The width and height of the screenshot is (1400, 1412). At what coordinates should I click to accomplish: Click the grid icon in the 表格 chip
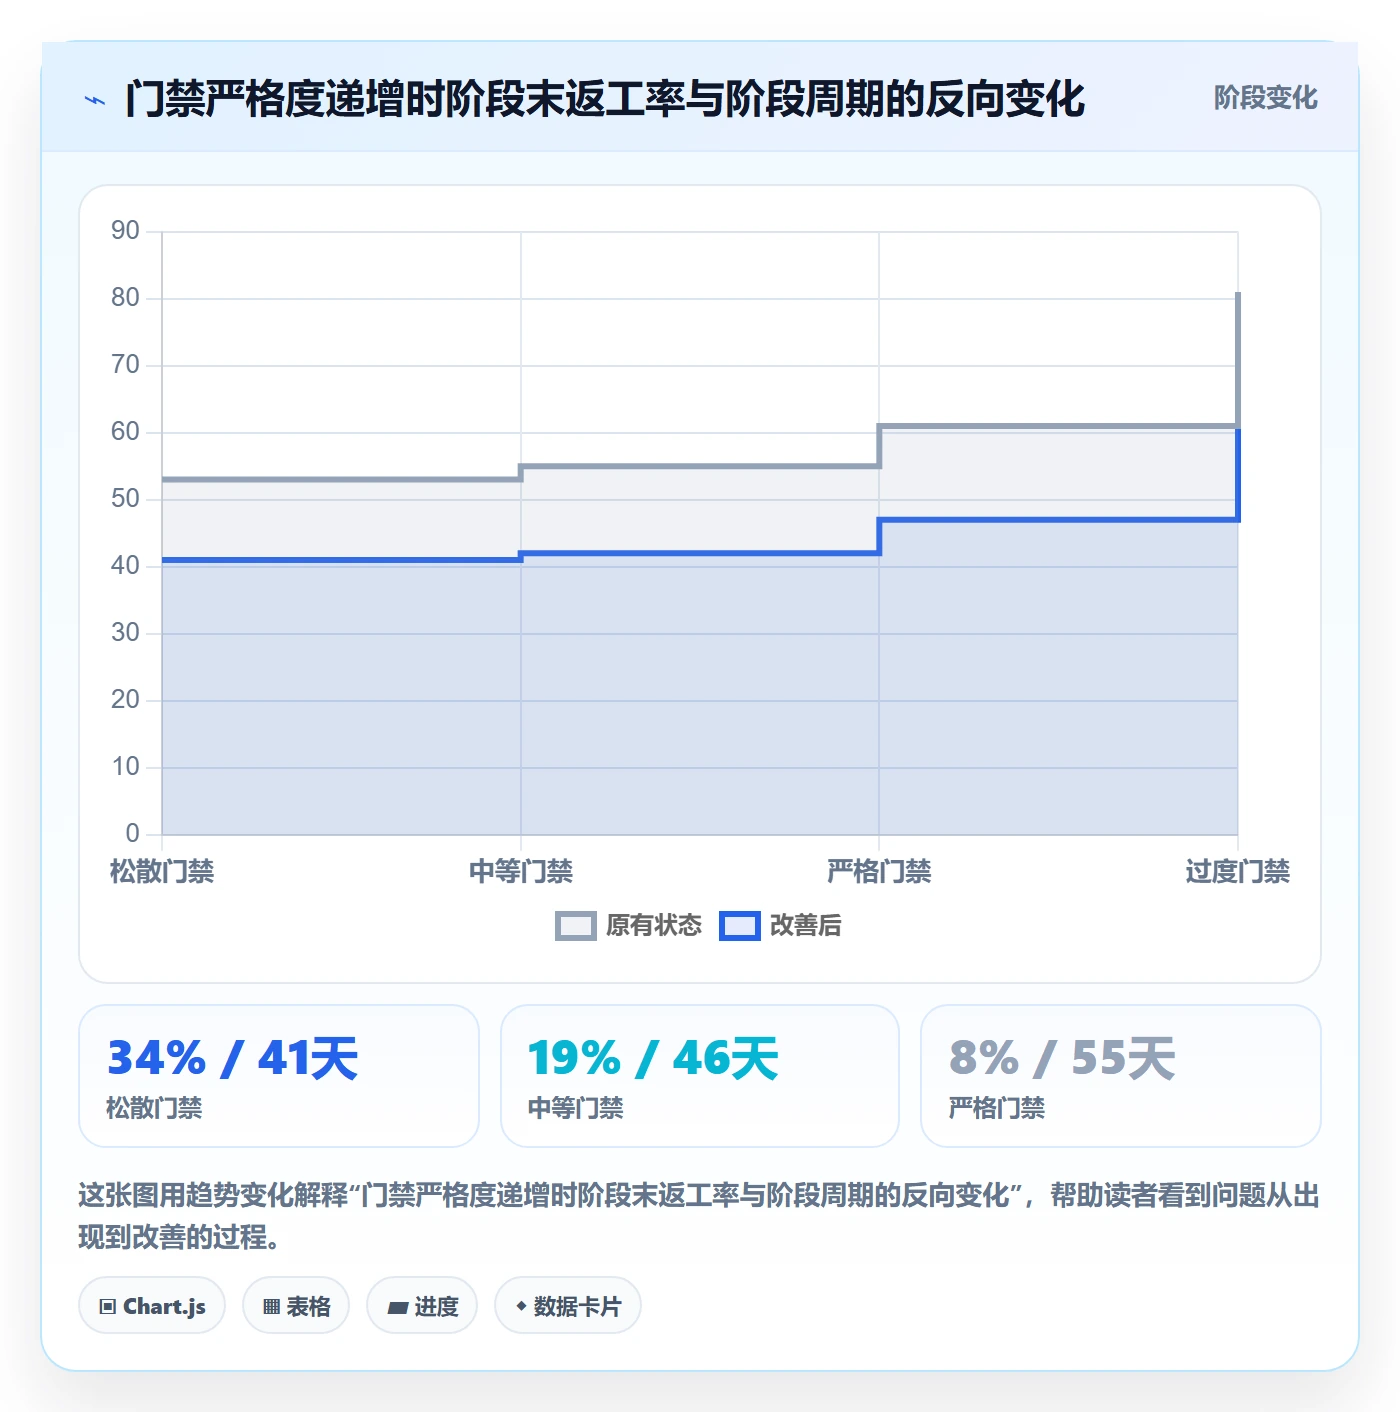(x=271, y=1306)
